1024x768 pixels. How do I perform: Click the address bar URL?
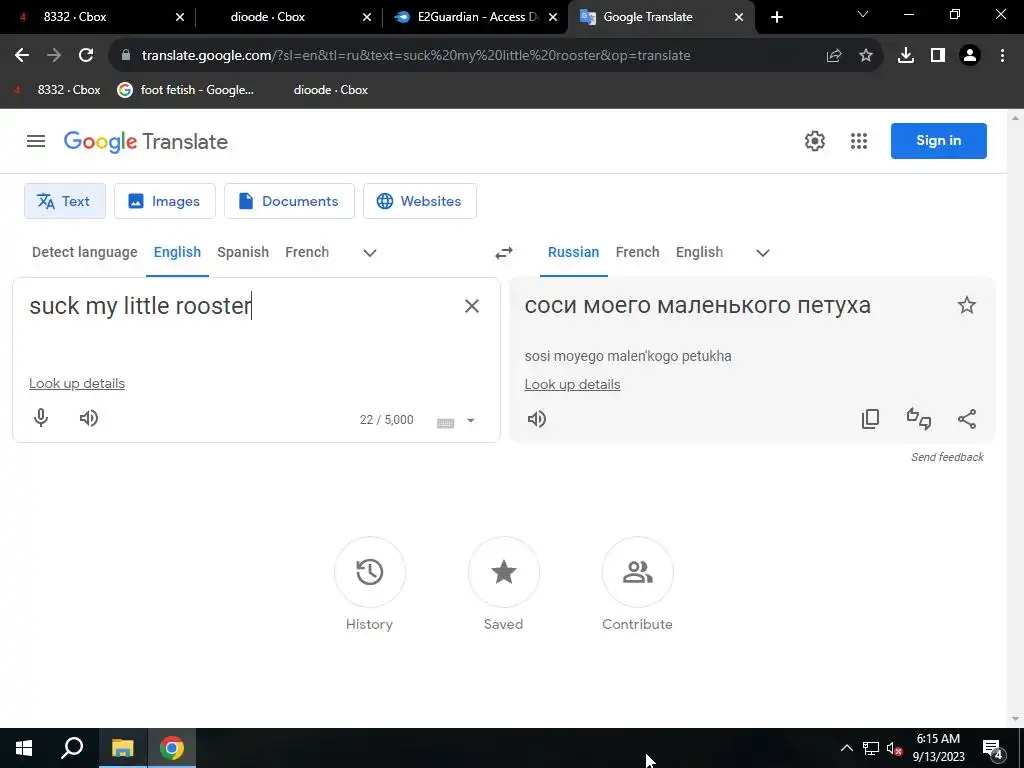pyautogui.click(x=416, y=56)
